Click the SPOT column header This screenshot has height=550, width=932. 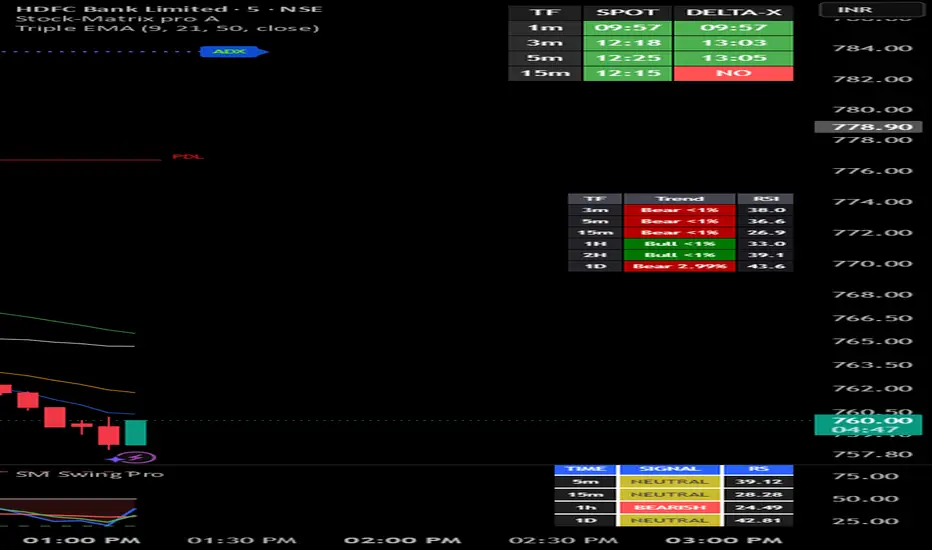627,12
